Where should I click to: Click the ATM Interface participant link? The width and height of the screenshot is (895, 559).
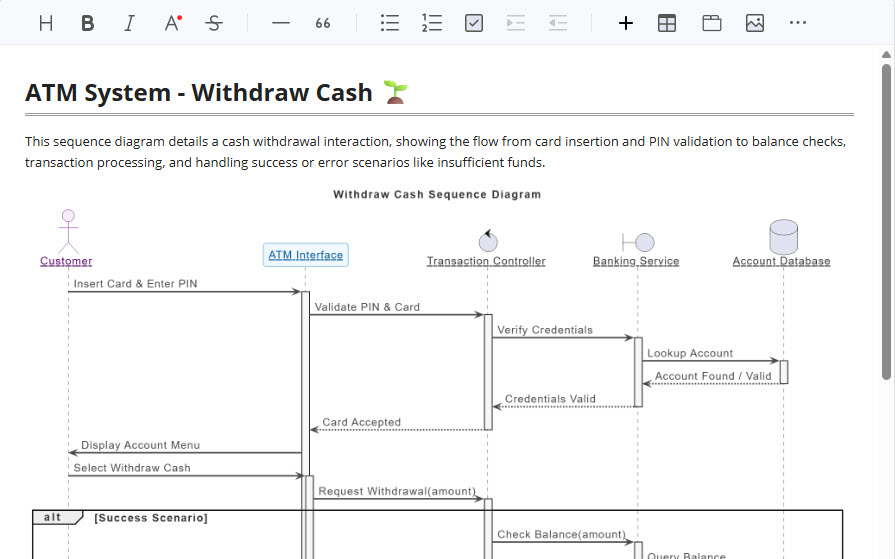(x=305, y=255)
